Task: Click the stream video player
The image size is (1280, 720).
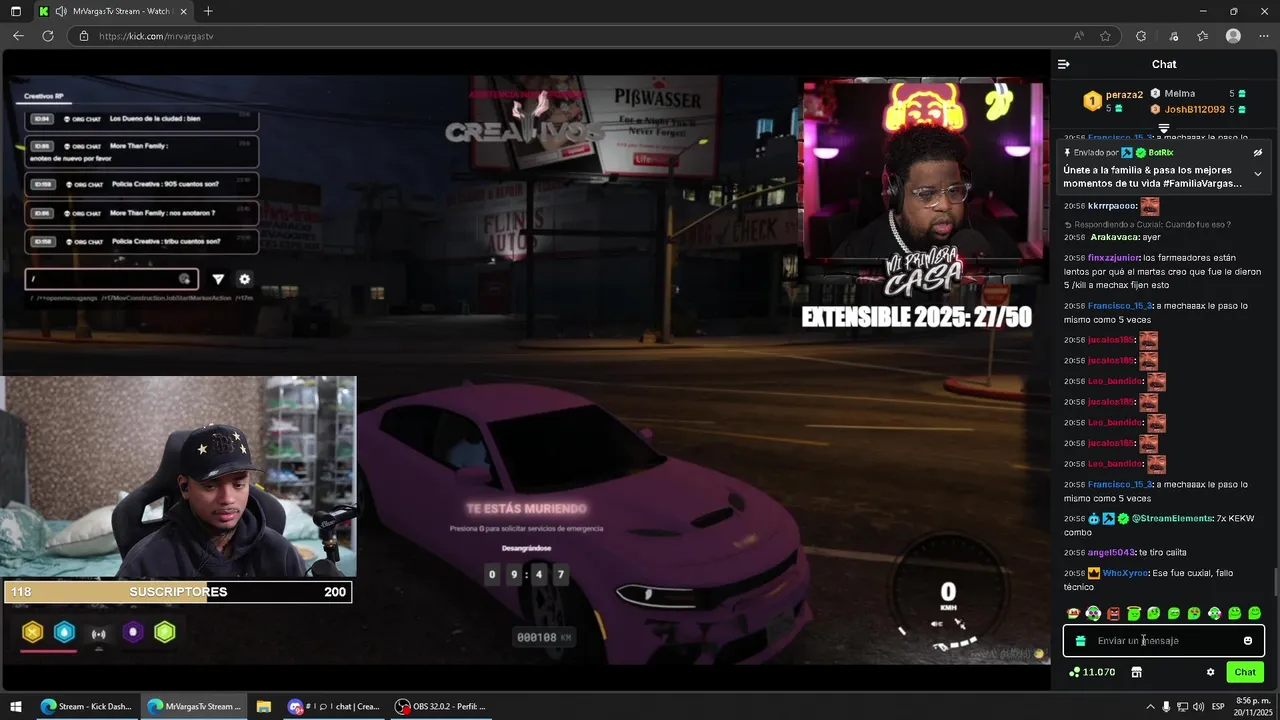Action: click(x=525, y=370)
